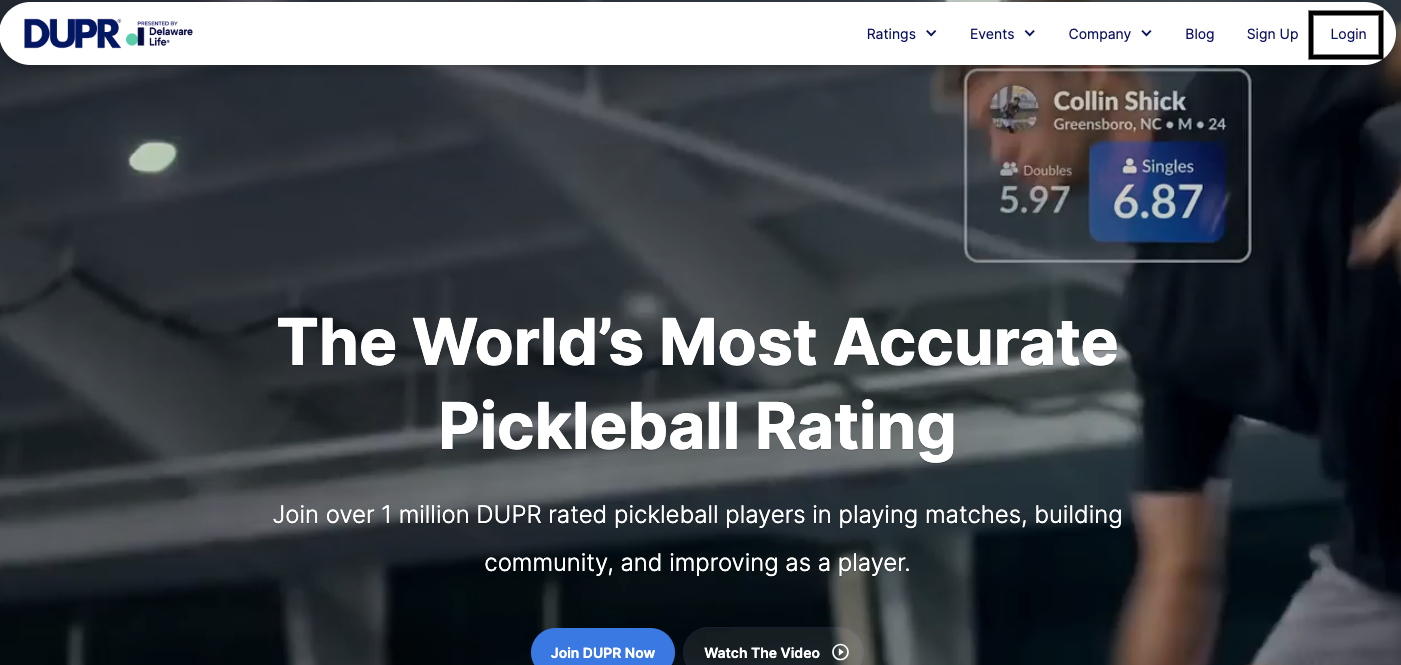Expand the Ratings dropdown chevron

click(931, 33)
